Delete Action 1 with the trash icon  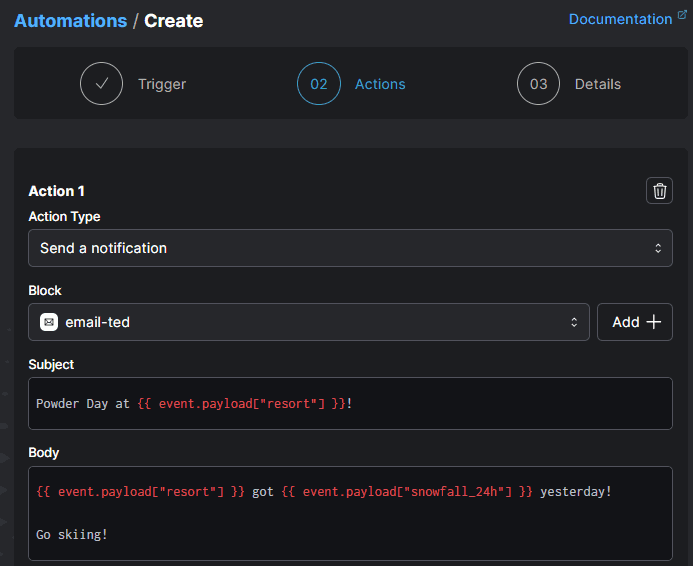[x=659, y=191]
